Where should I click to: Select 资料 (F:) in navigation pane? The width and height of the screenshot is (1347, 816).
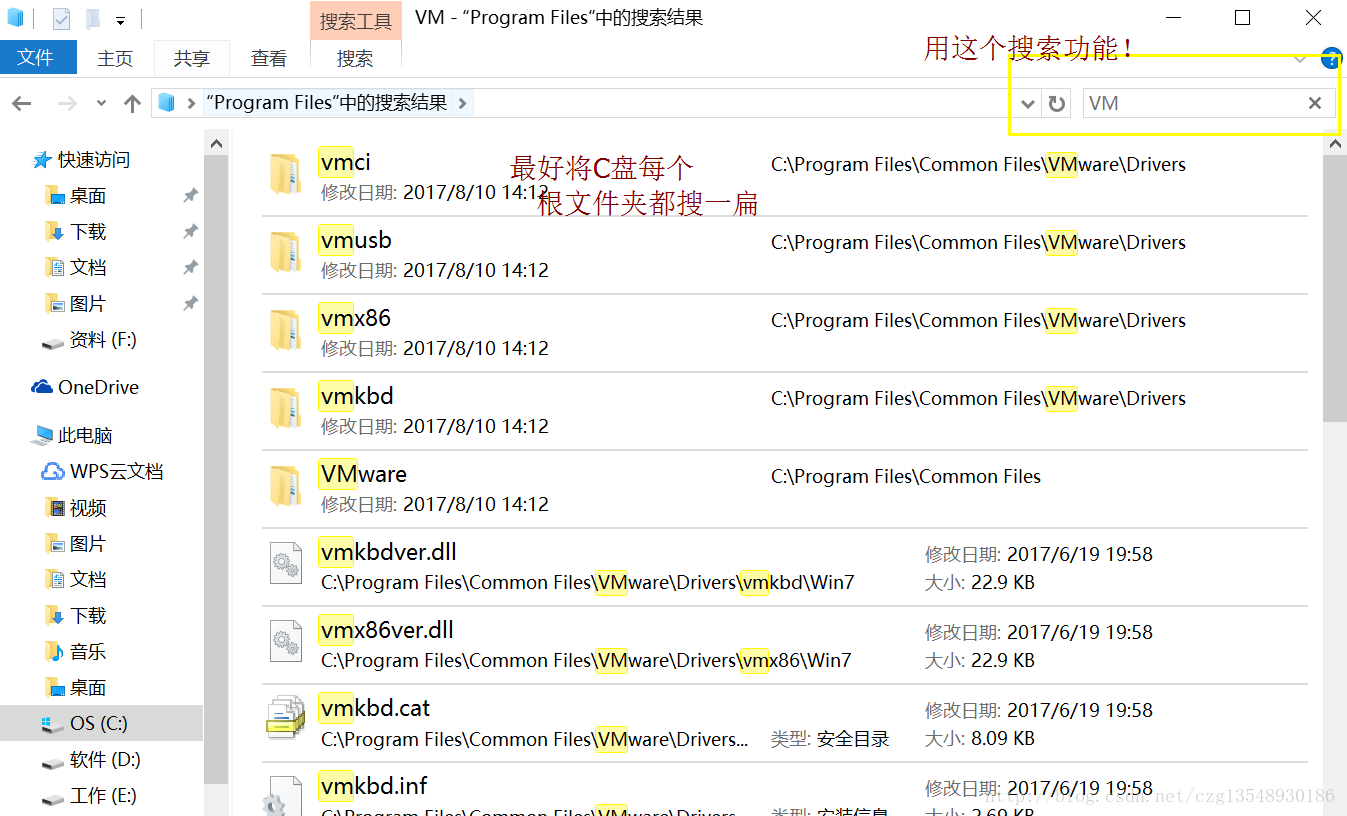coord(103,340)
